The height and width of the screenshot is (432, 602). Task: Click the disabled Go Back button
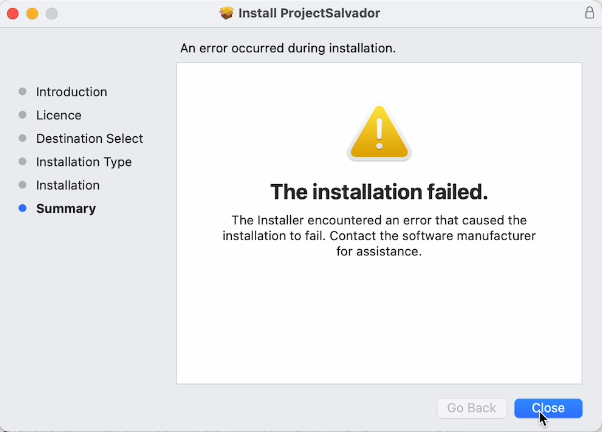(471, 408)
